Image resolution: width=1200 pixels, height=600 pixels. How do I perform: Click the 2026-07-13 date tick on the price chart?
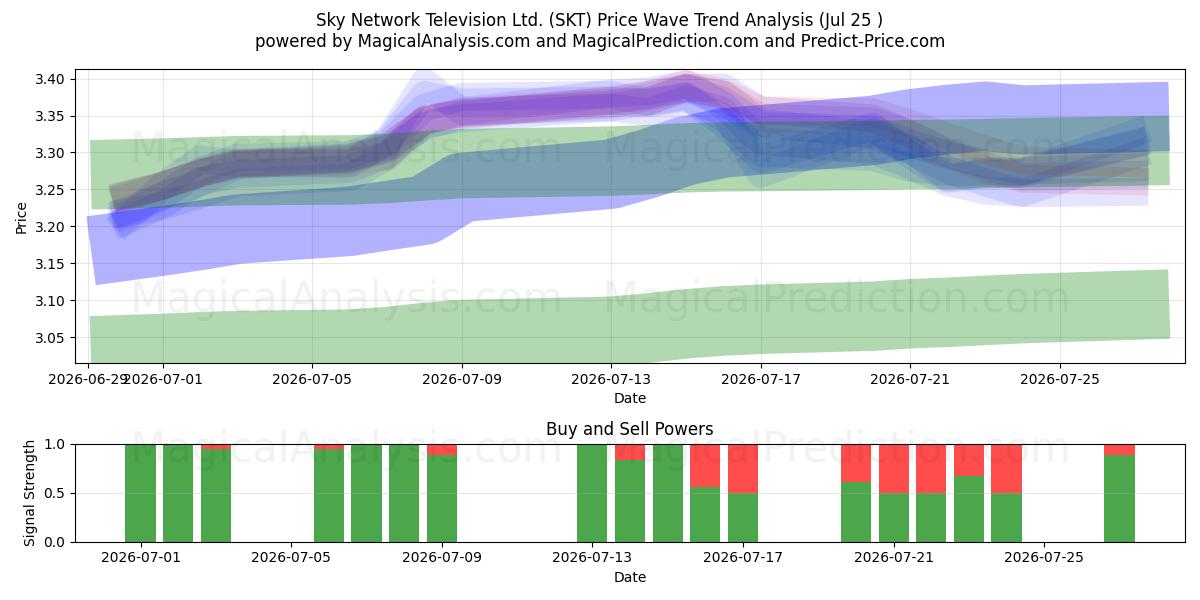[612, 379]
